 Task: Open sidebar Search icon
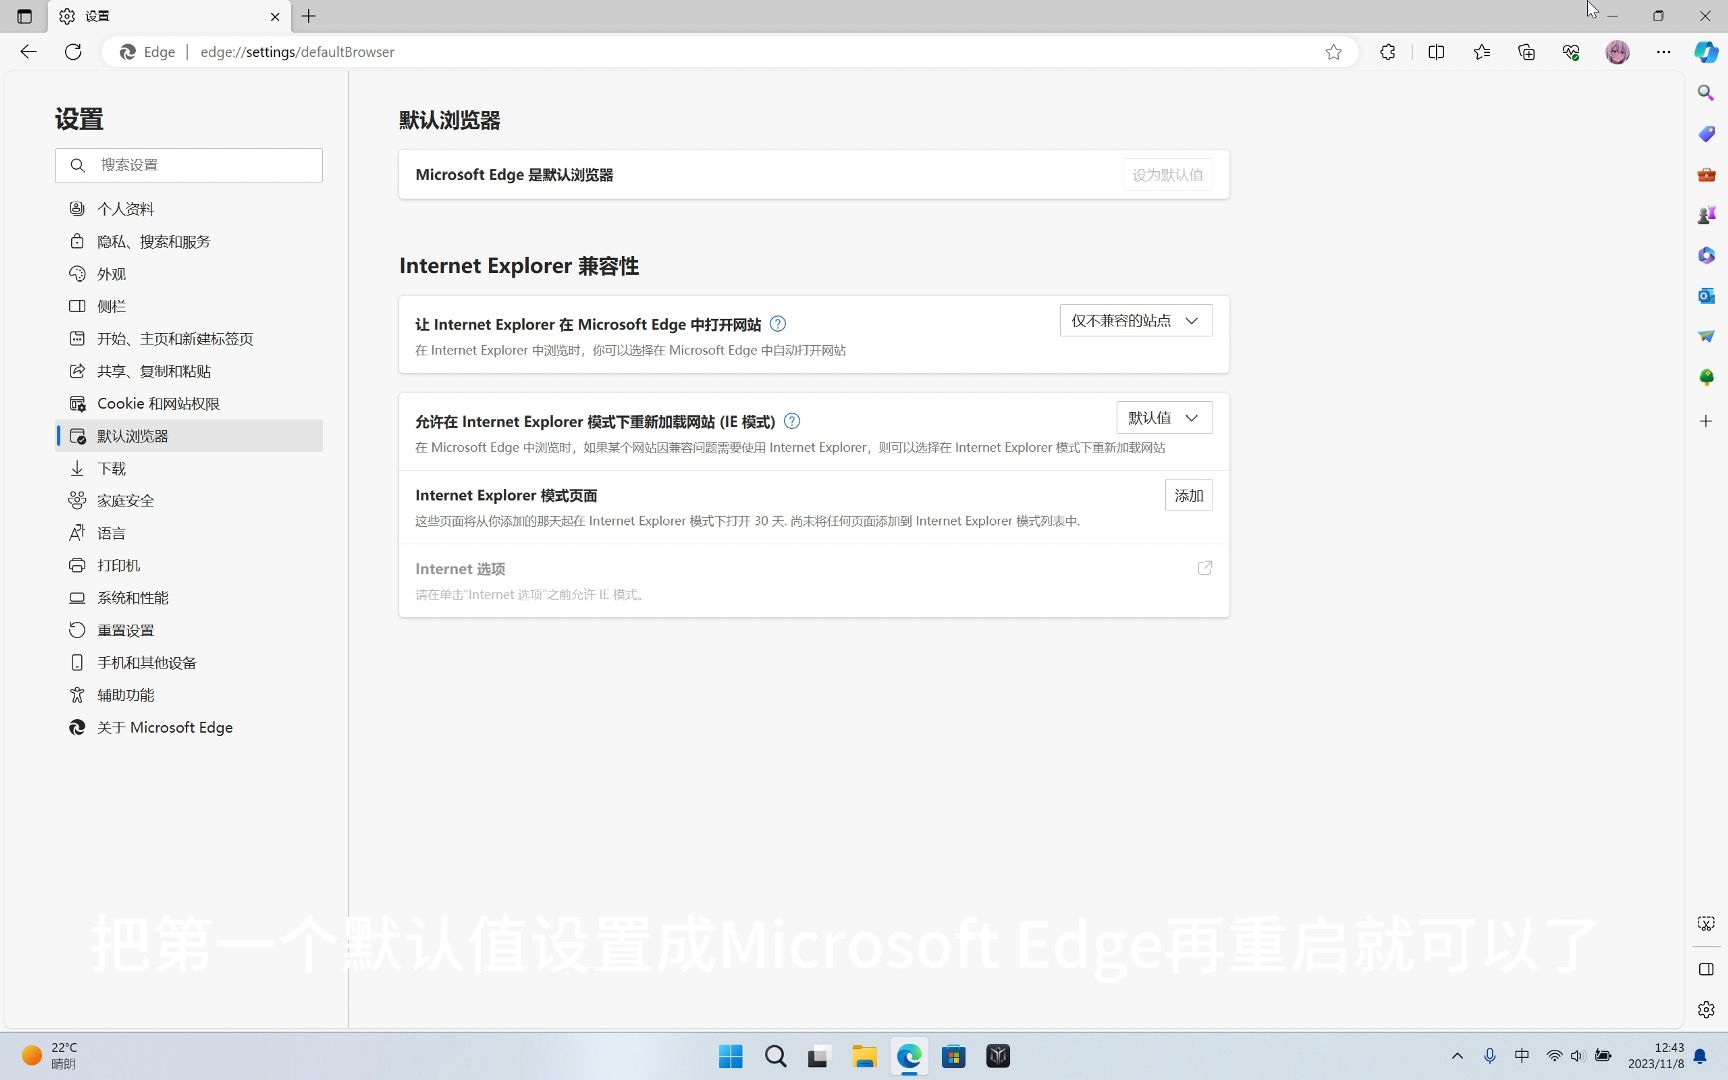coord(1706,93)
